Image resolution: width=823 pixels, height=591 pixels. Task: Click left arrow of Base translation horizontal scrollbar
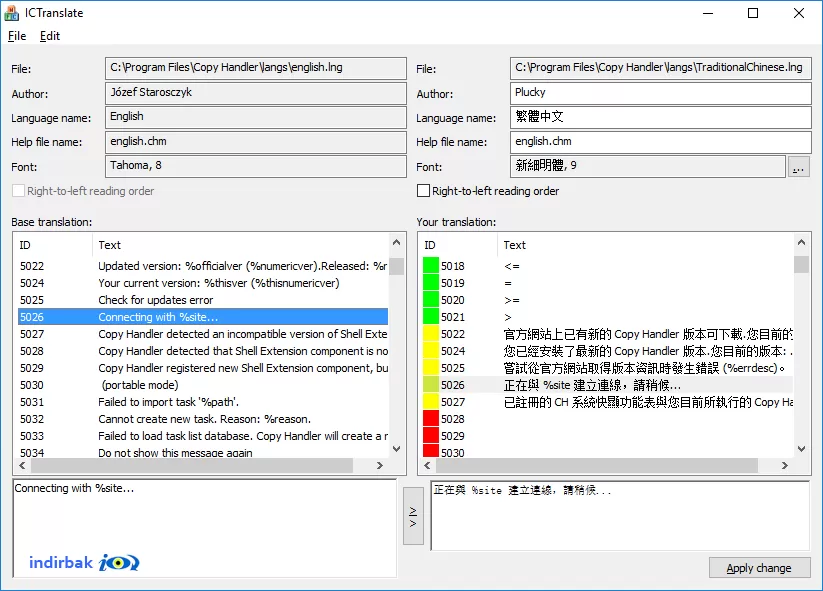point(22,466)
